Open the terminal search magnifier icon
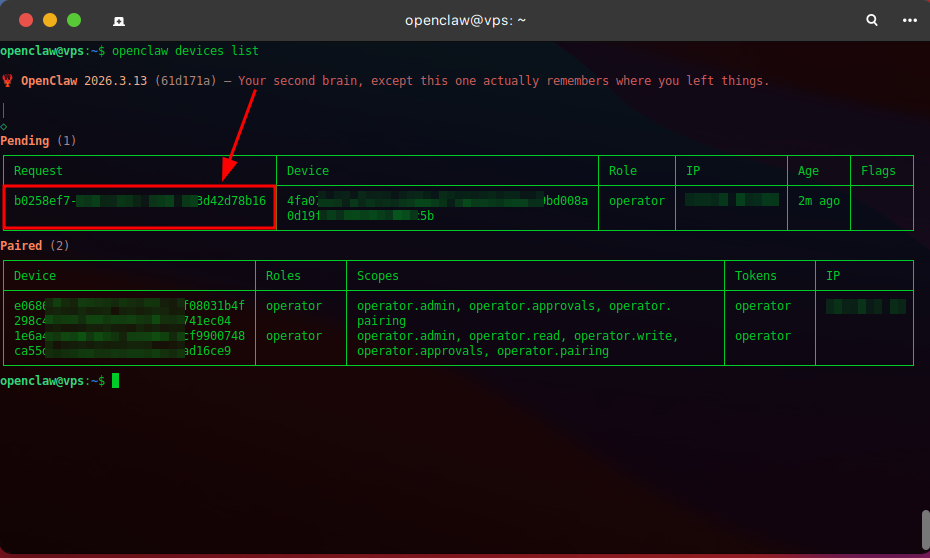The height and width of the screenshot is (558, 930). click(872, 20)
